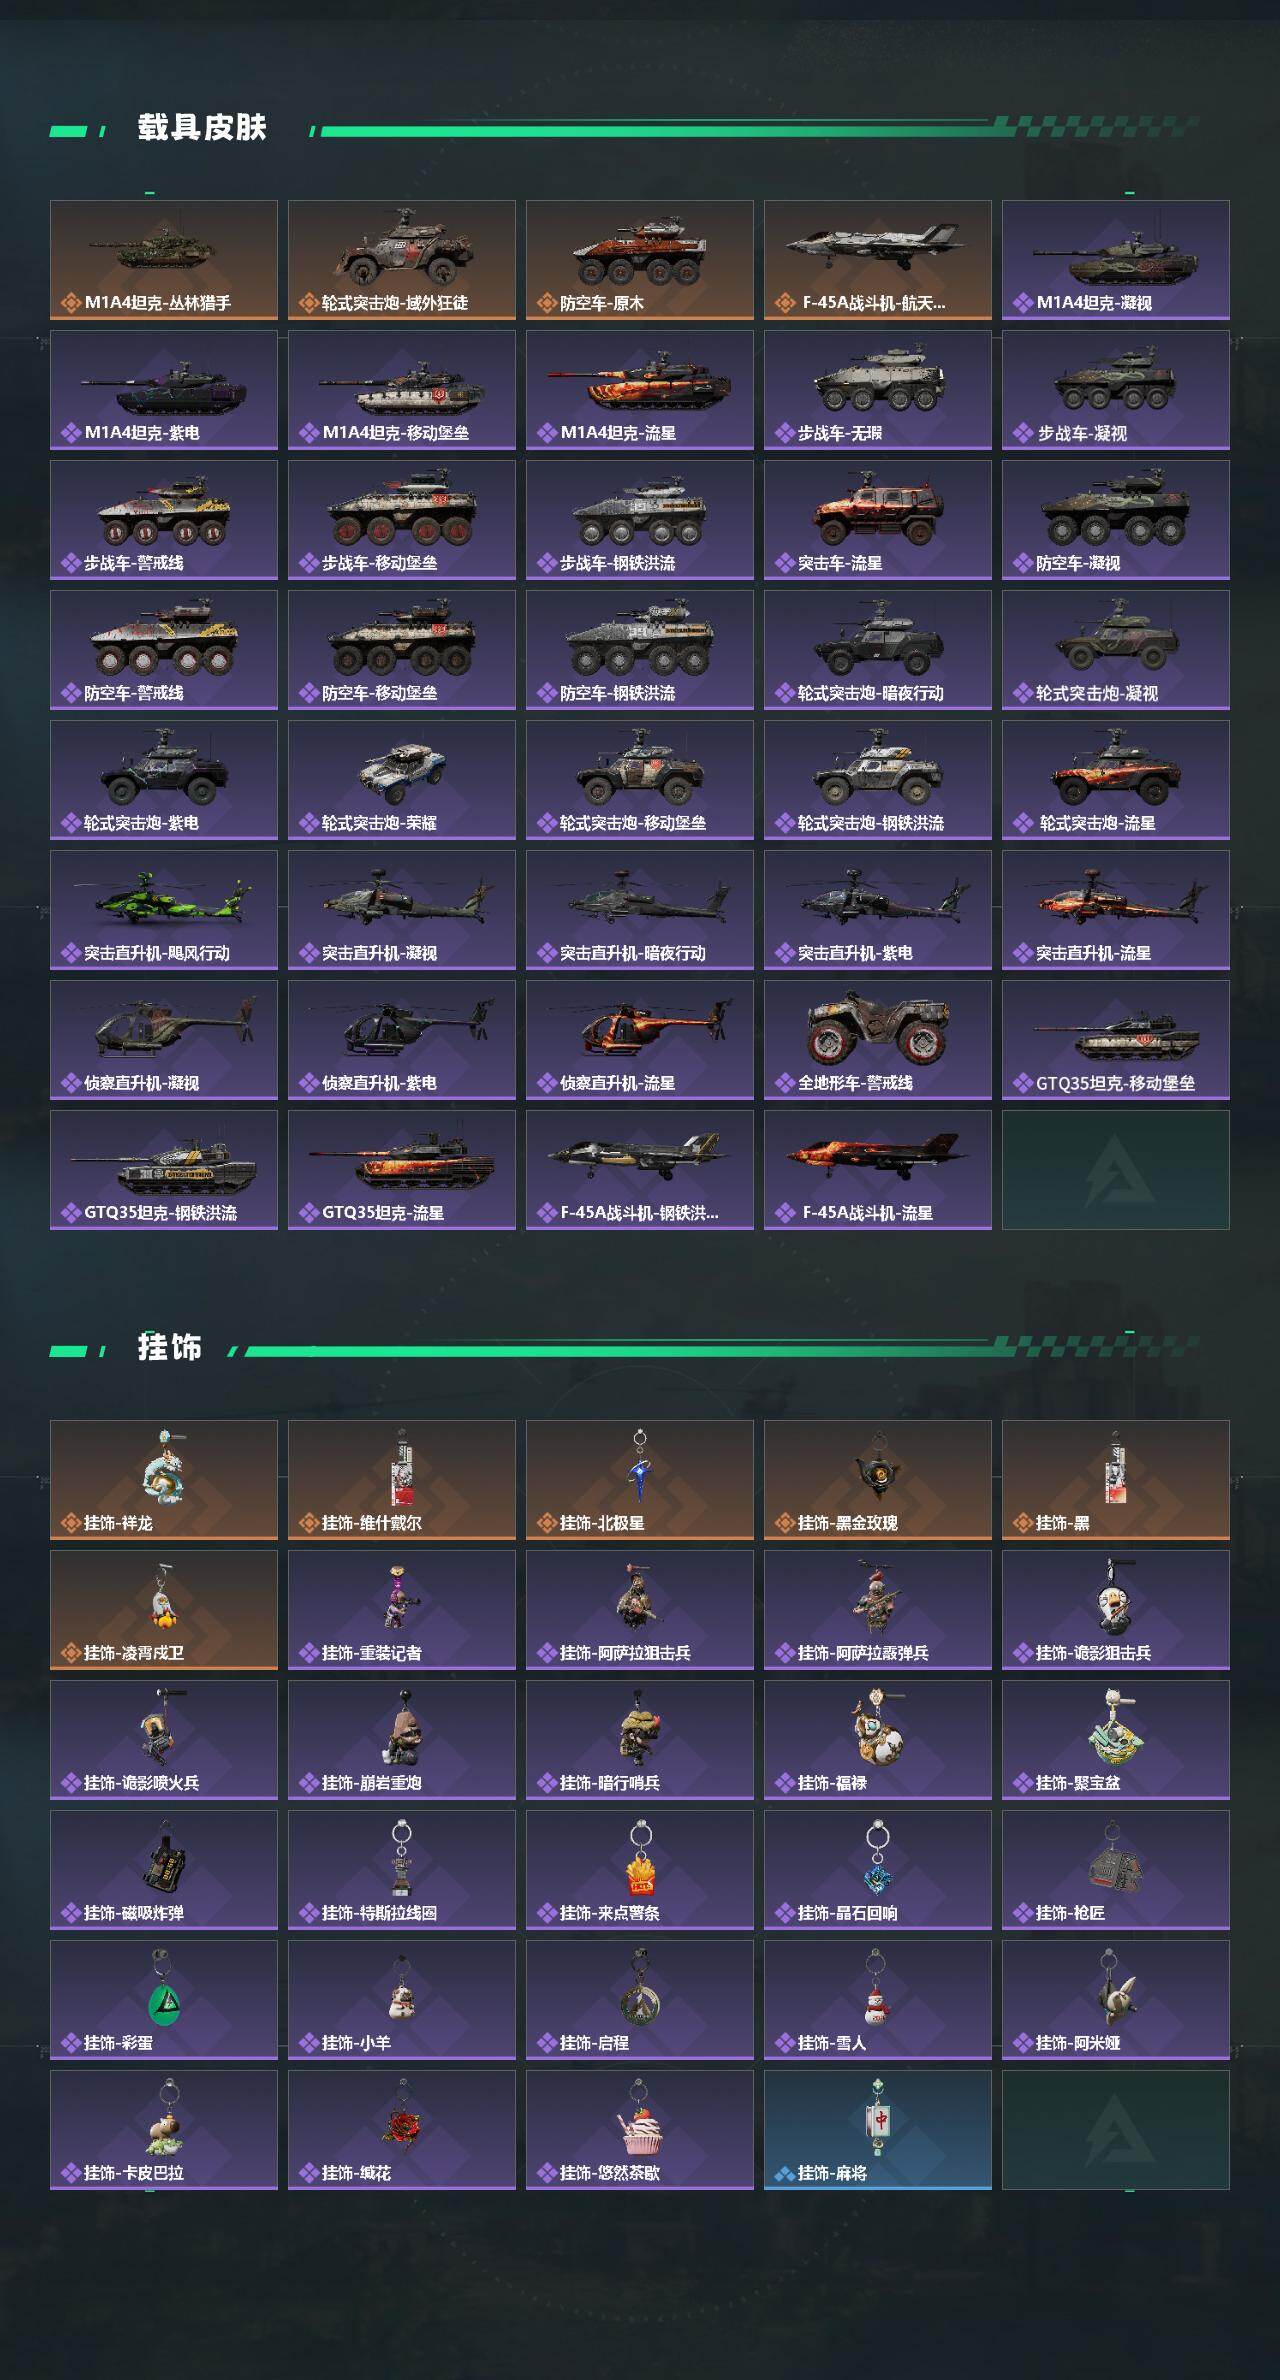The height and width of the screenshot is (2380, 1280).
Task: Click the empty slot after F-45A战斗机-流星
Action: (x=1116, y=1170)
